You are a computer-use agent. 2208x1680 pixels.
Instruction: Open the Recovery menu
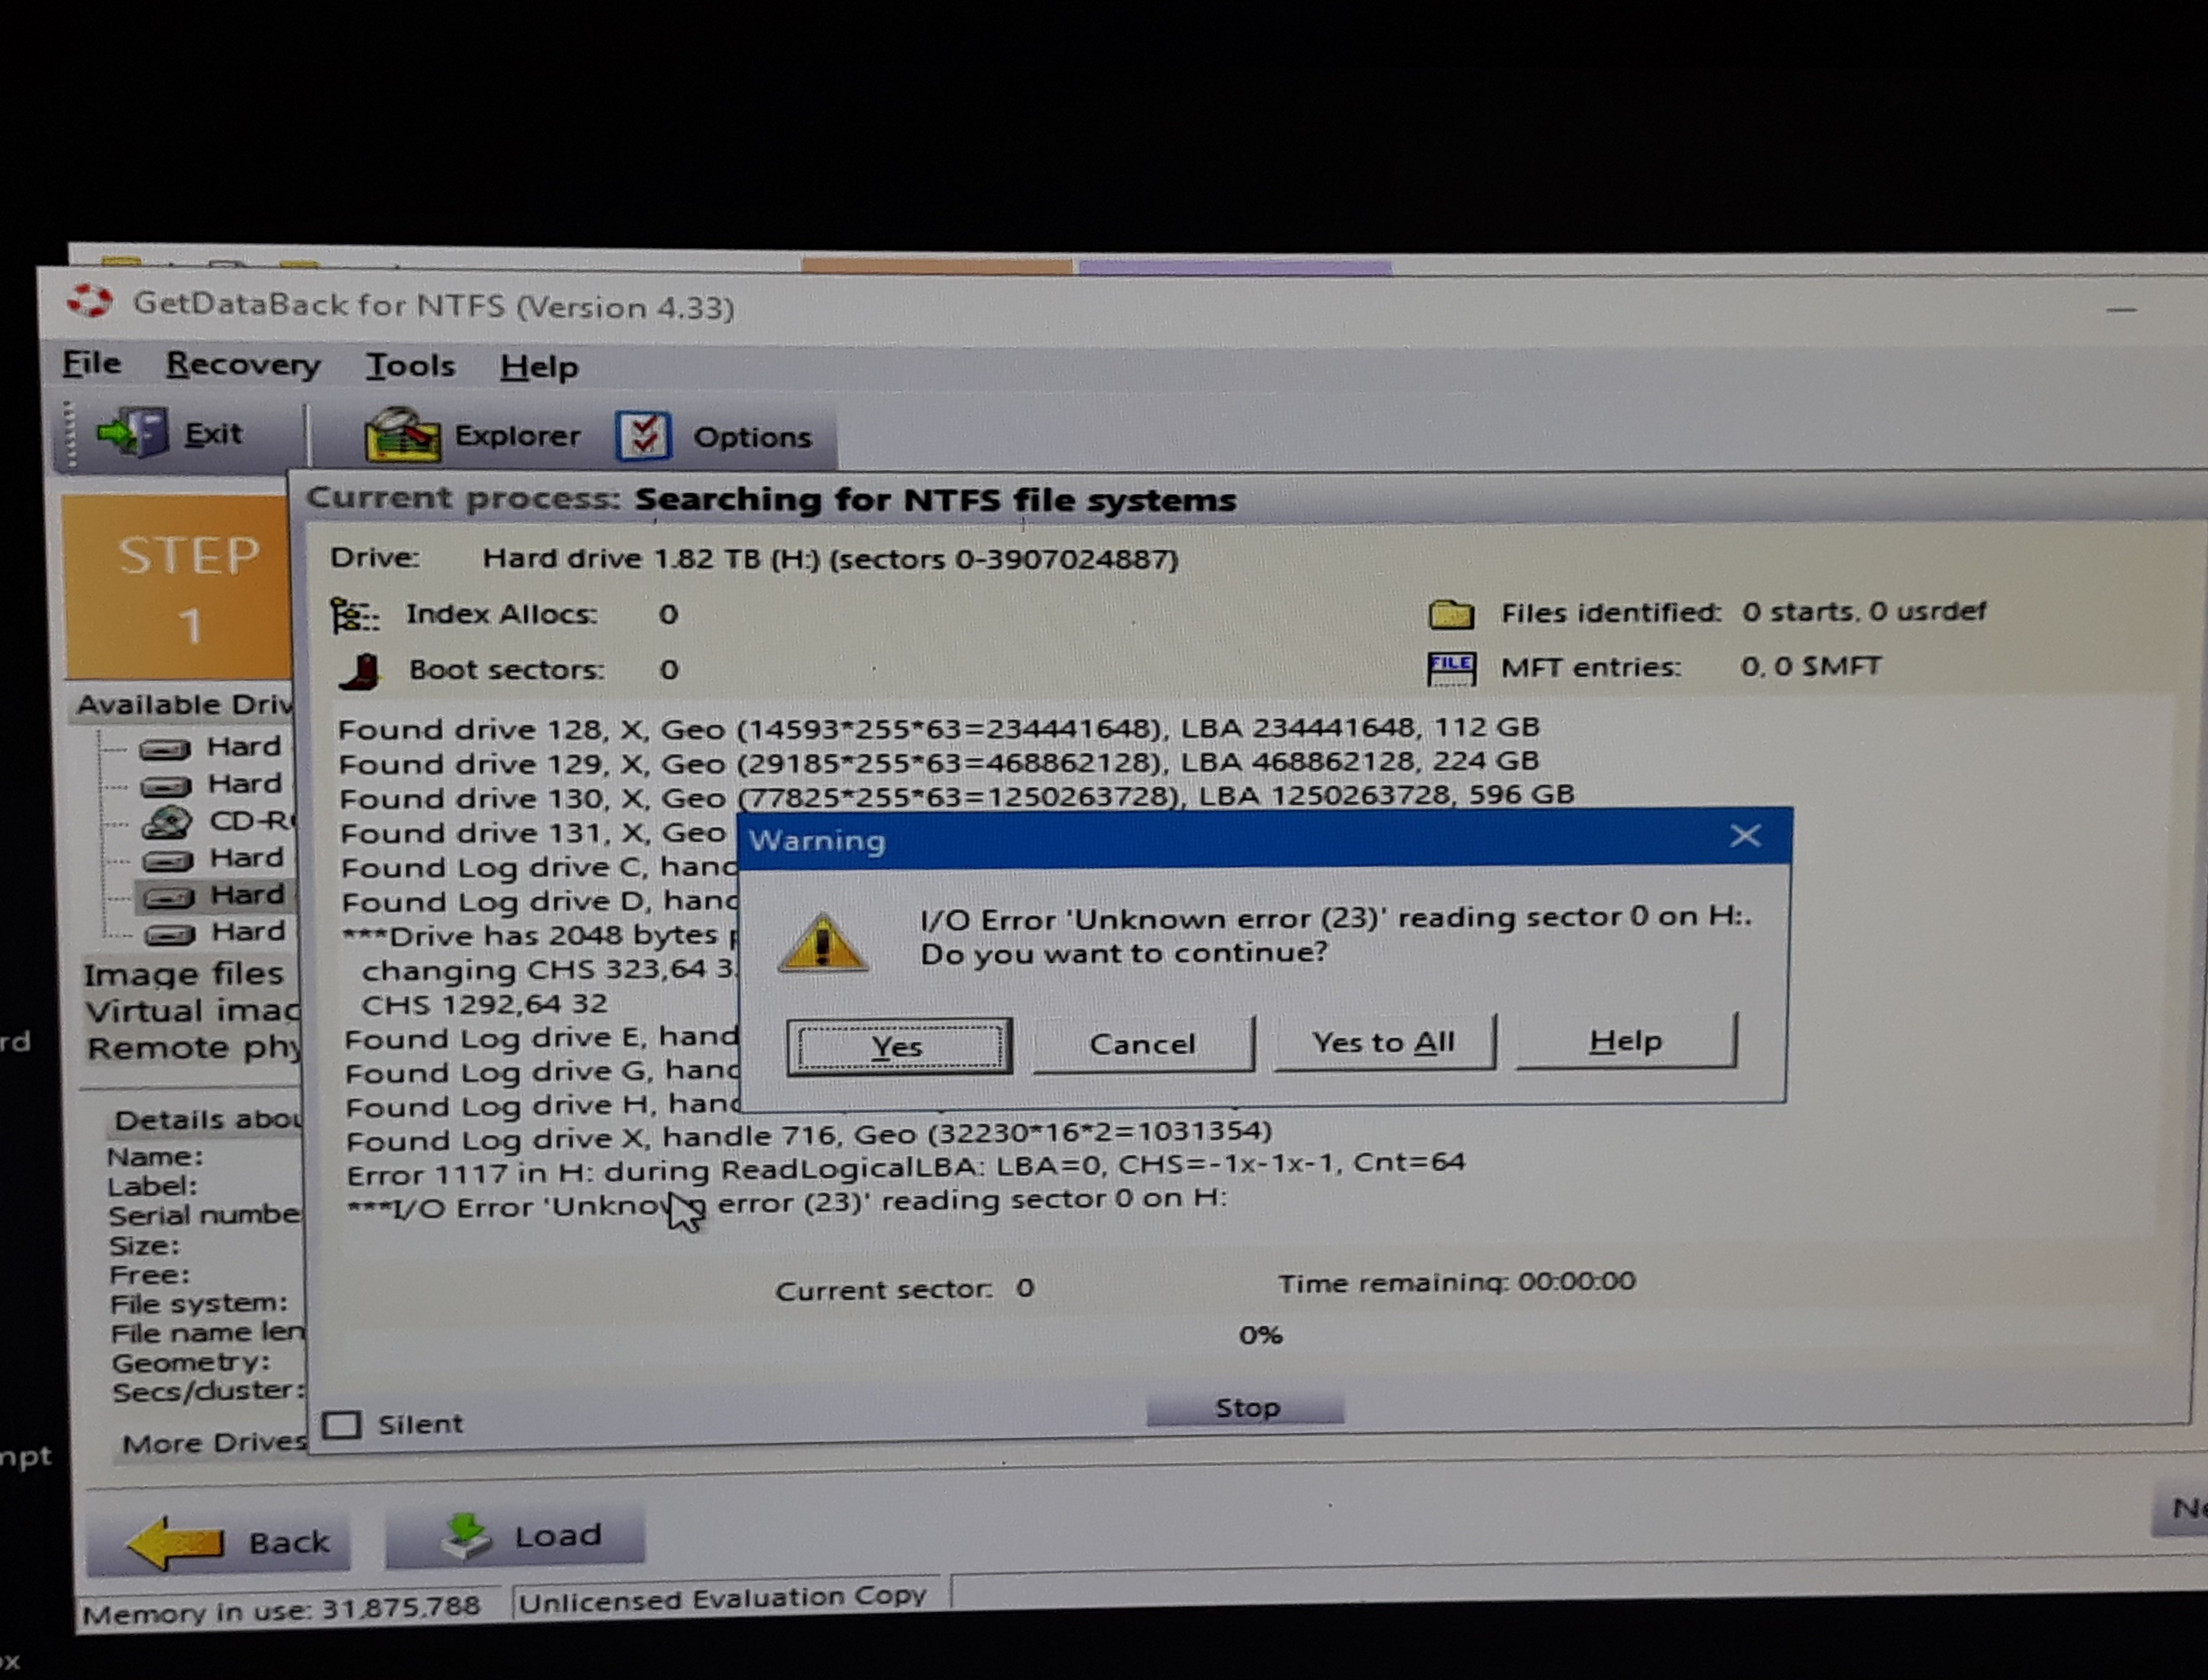point(243,365)
